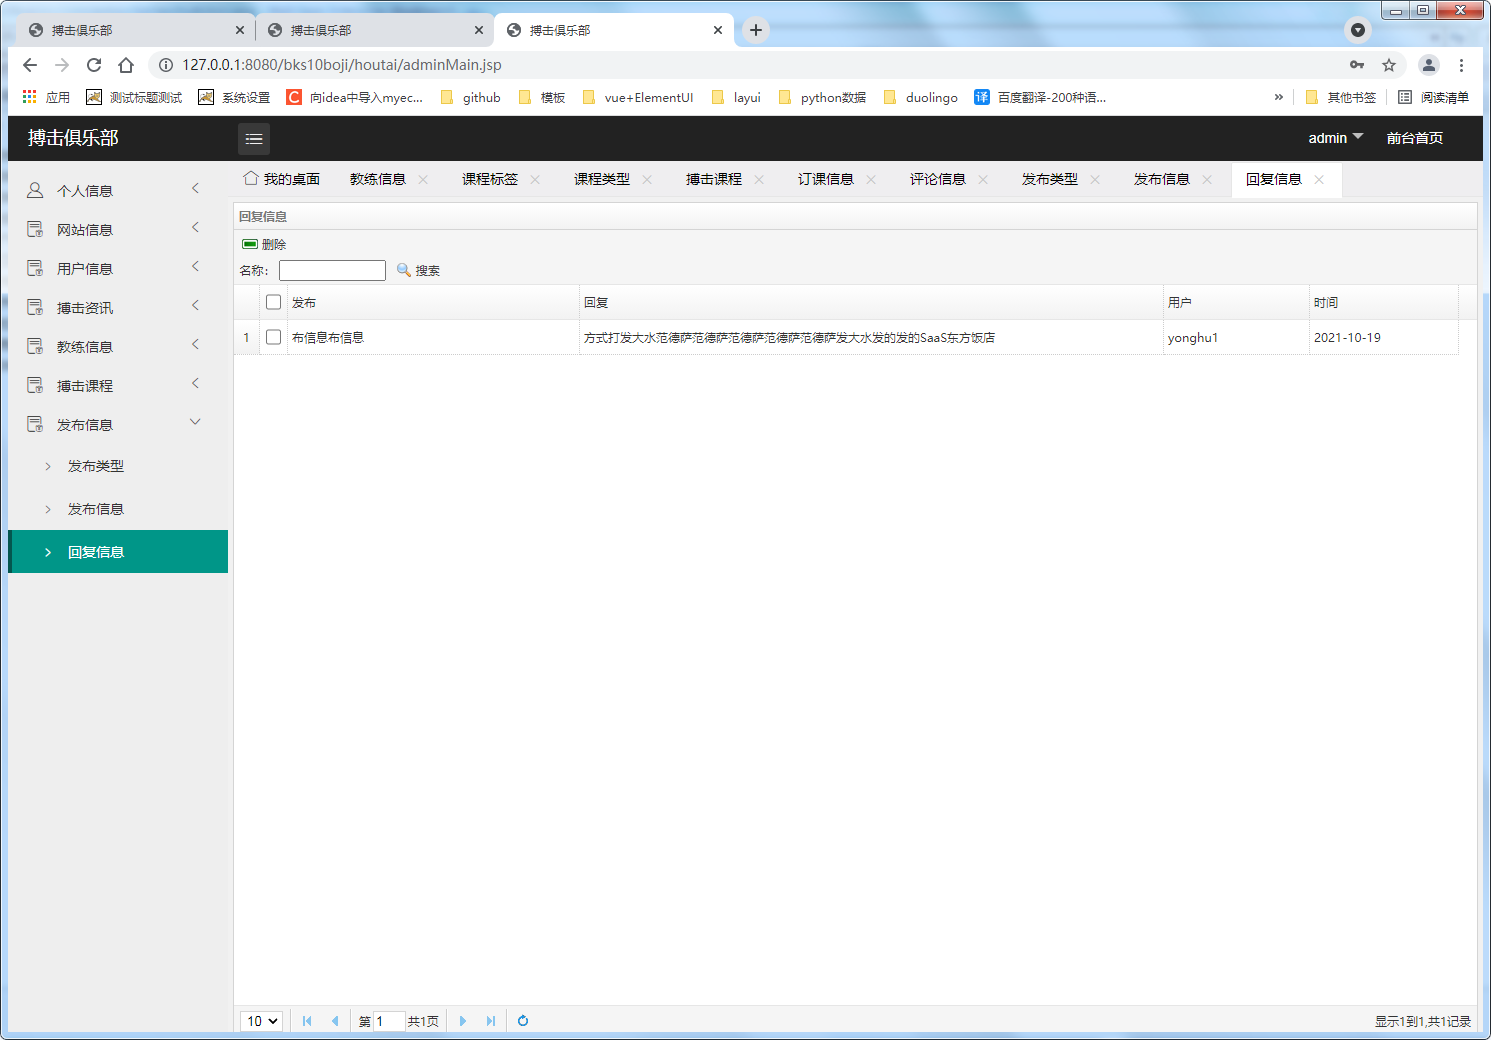Screen dimensions: 1491x1040
Task: Click the site info icon in address bar
Action: (x=166, y=65)
